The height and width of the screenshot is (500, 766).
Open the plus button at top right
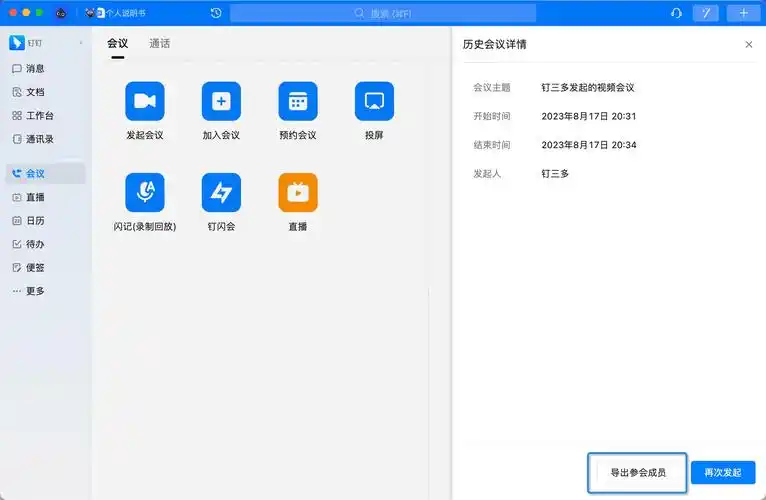(x=743, y=13)
